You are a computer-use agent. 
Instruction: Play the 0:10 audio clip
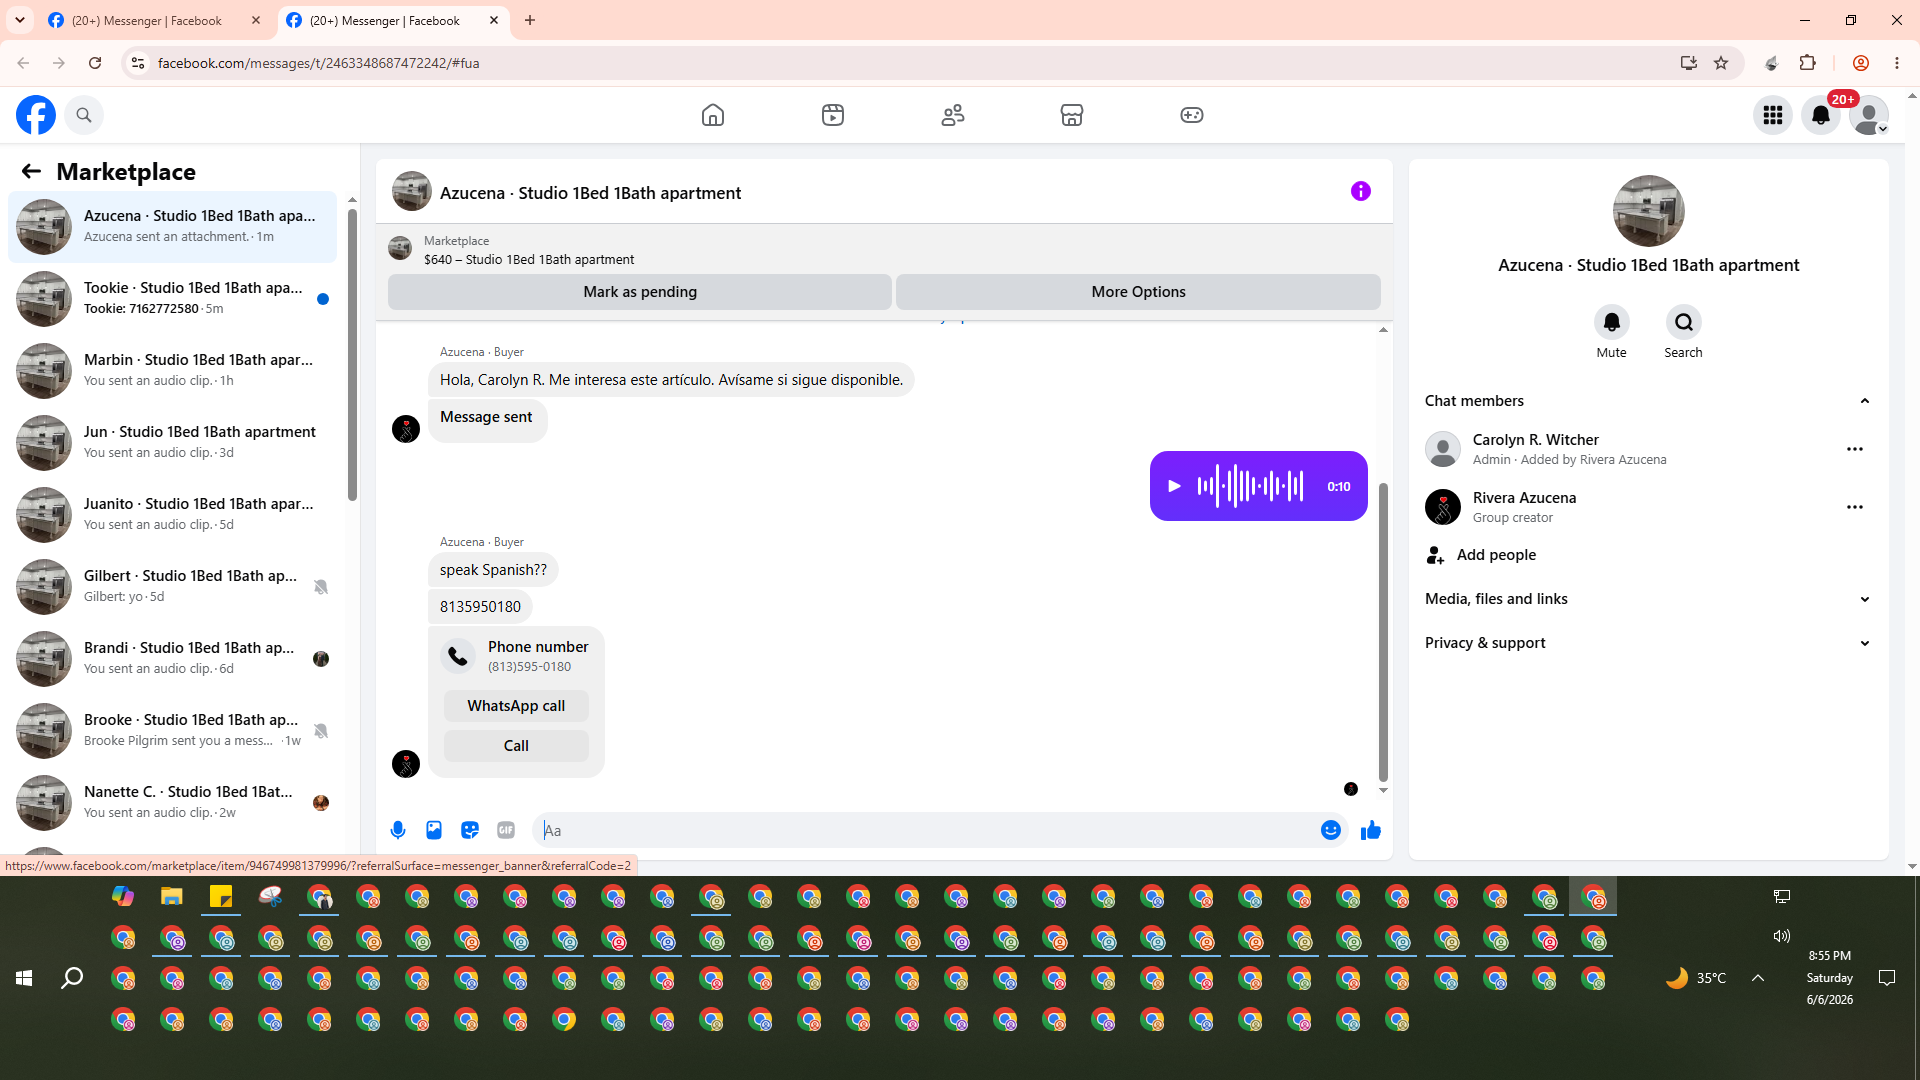point(1175,486)
